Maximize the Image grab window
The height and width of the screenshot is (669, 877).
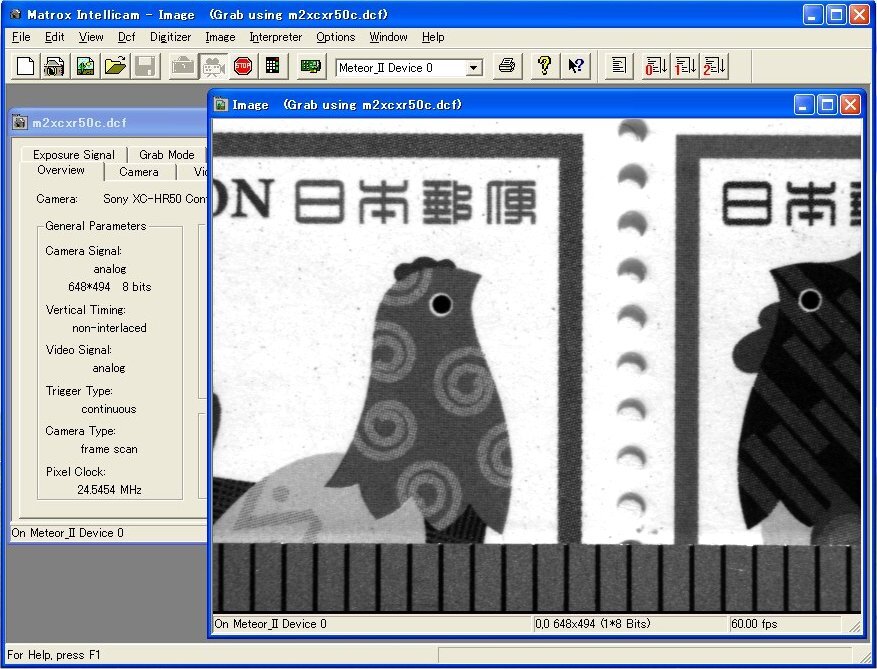pyautogui.click(x=827, y=105)
